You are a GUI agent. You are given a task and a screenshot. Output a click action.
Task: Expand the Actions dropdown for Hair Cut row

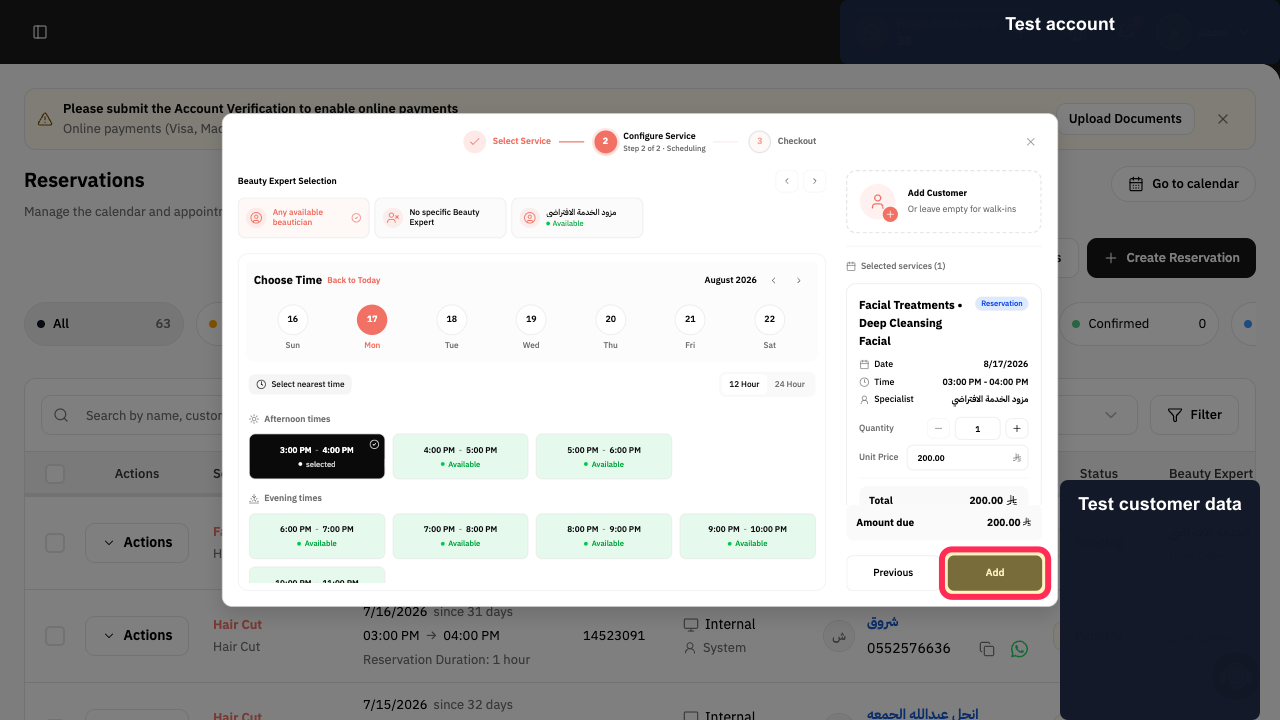137,635
